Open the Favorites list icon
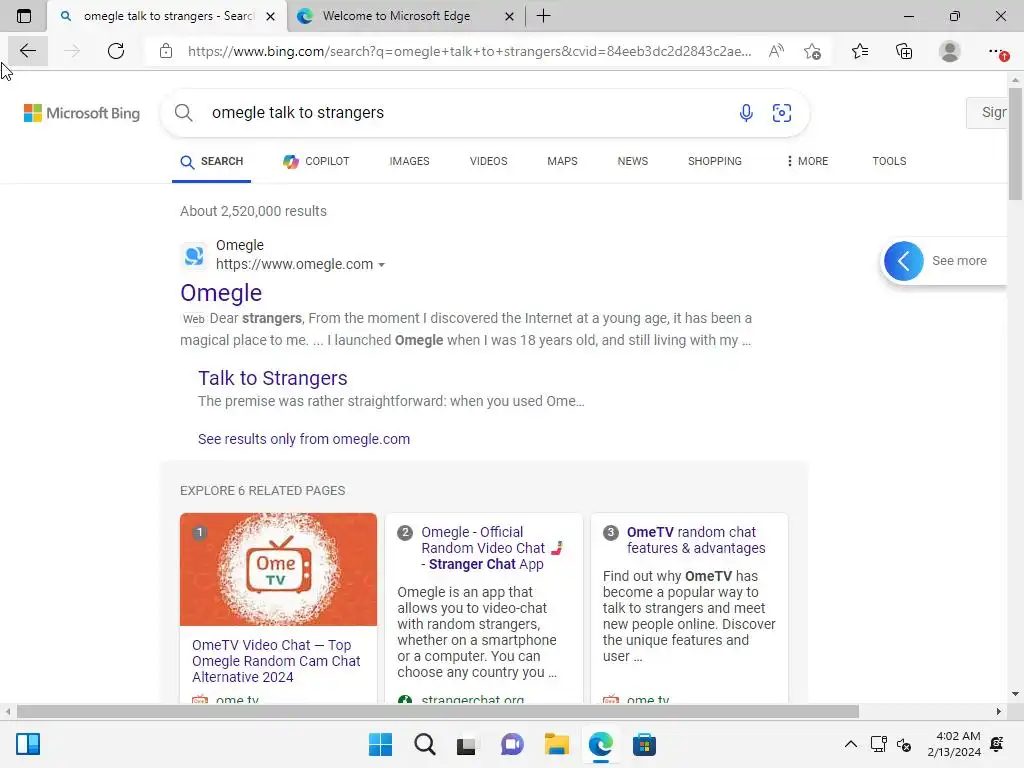 click(x=860, y=51)
